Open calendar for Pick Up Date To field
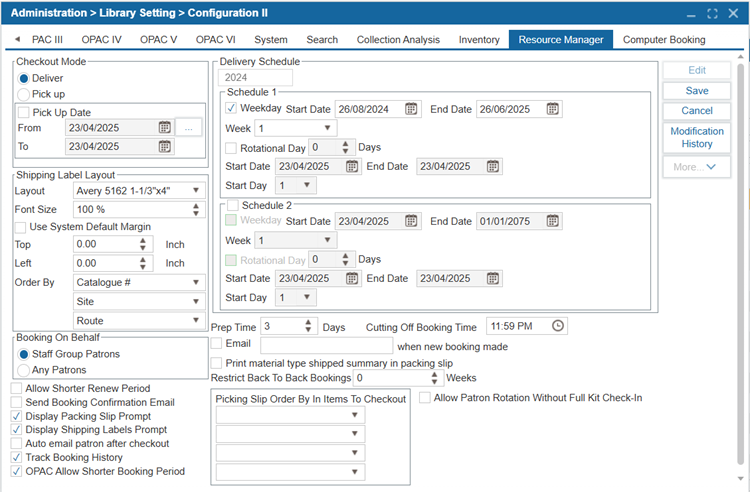 165,147
